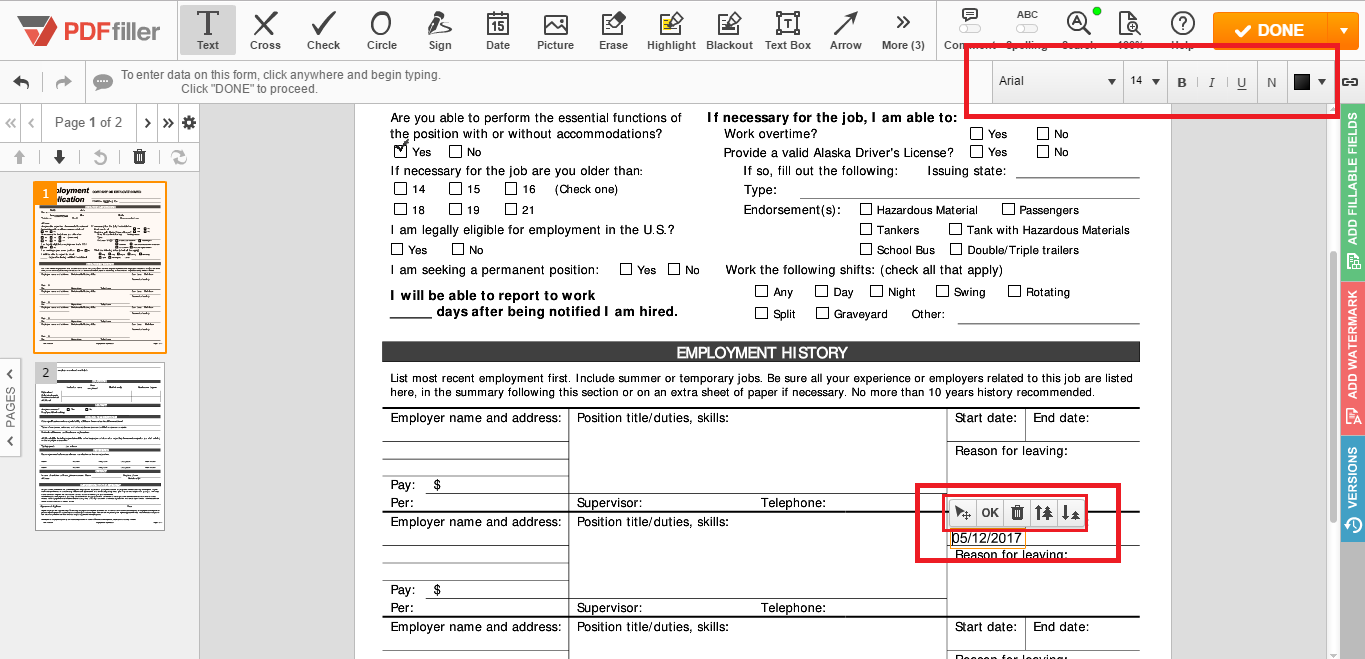This screenshot has width=1365, height=659.
Task: Expand More (3) tools
Action: point(903,30)
